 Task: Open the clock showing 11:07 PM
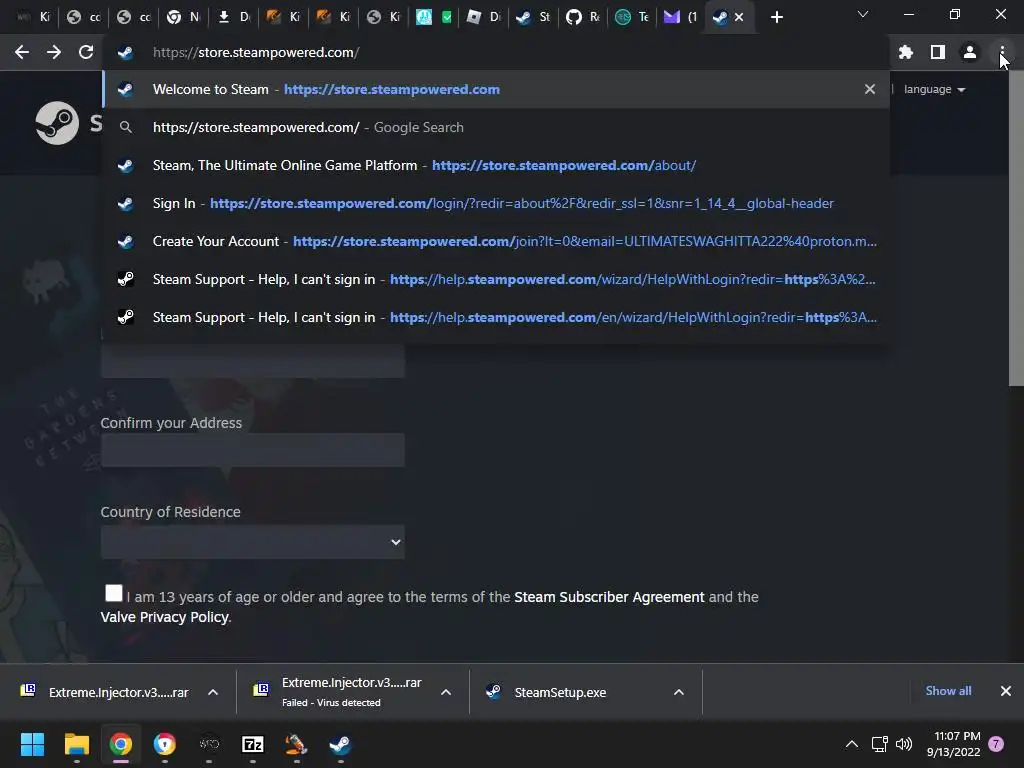[953, 744]
